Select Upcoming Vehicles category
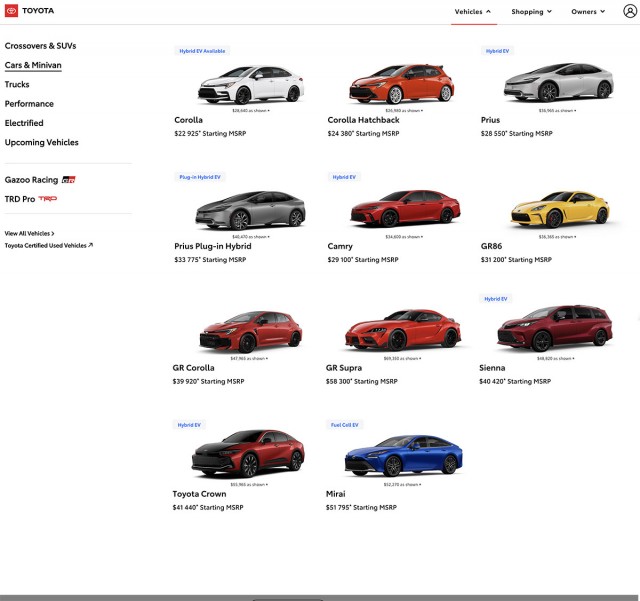Image resolution: width=640 pixels, height=601 pixels. click(42, 142)
